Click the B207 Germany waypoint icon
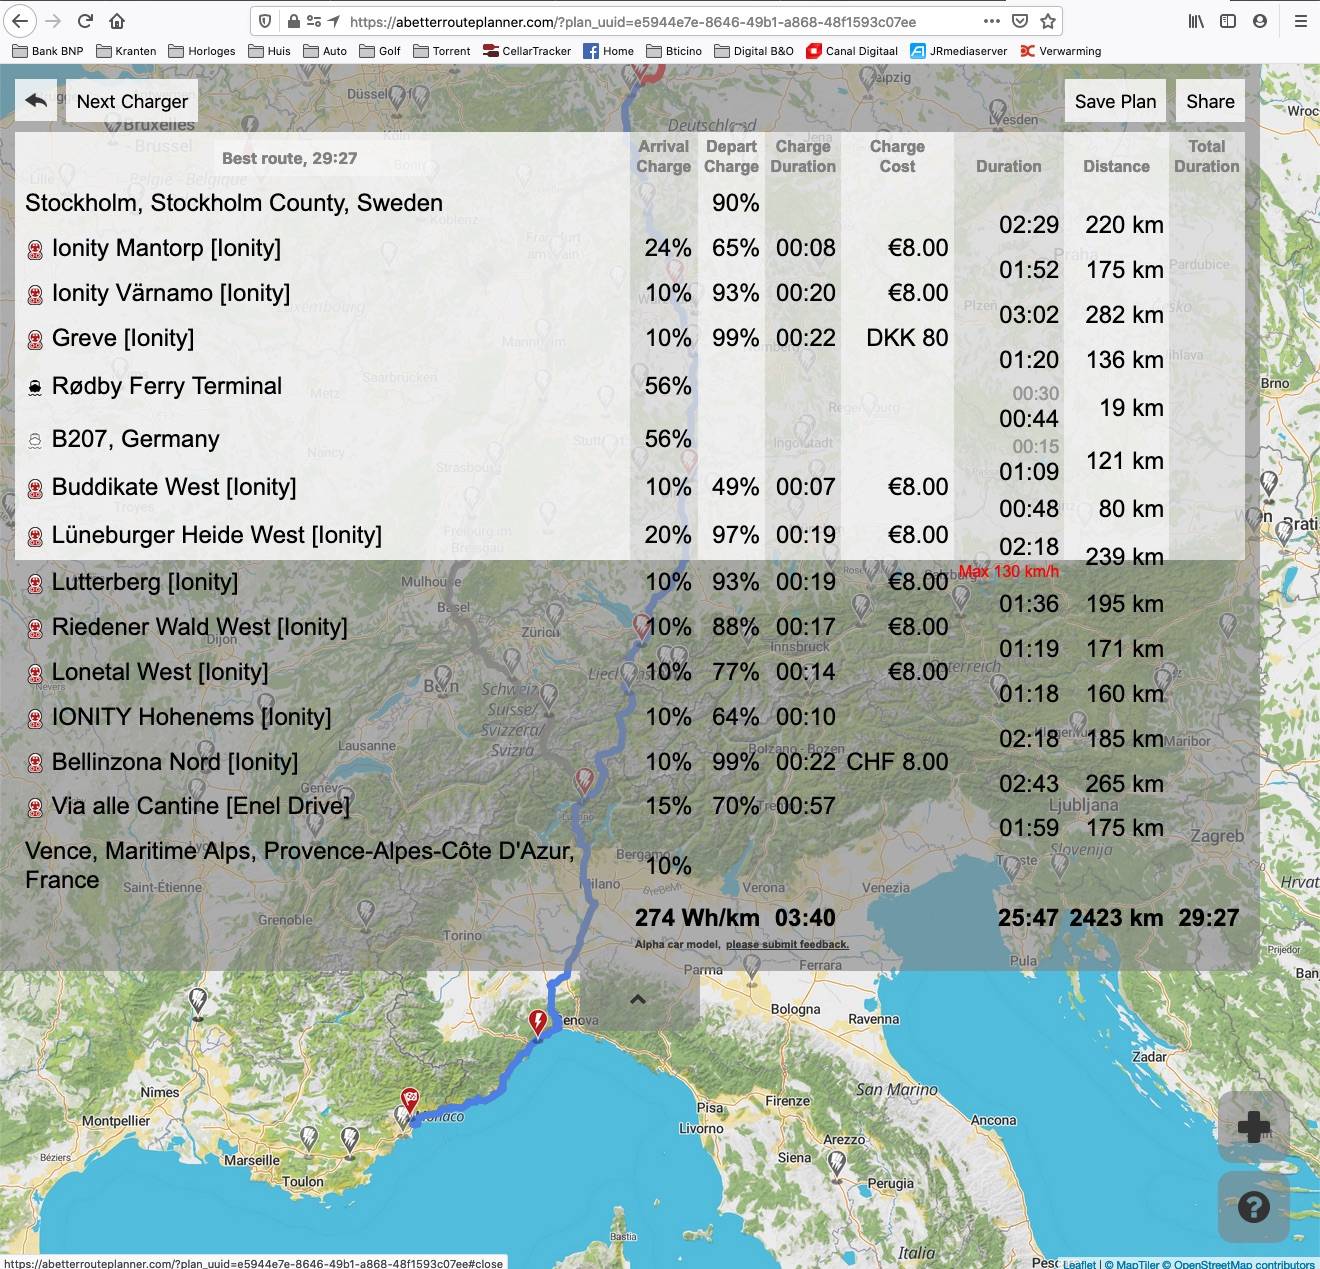Image resolution: width=1320 pixels, height=1269 pixels. point(35,441)
